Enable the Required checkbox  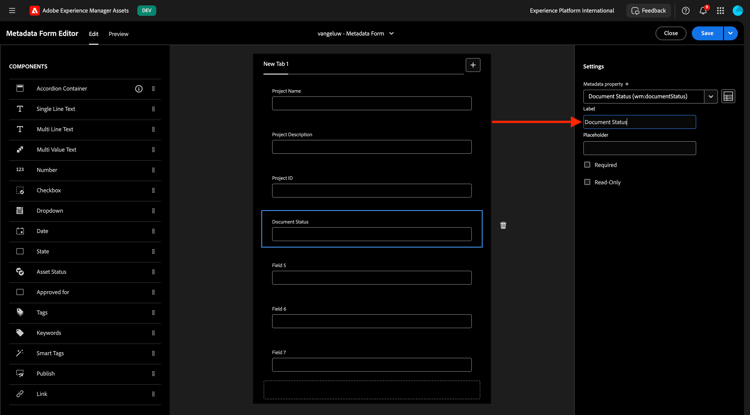click(587, 164)
